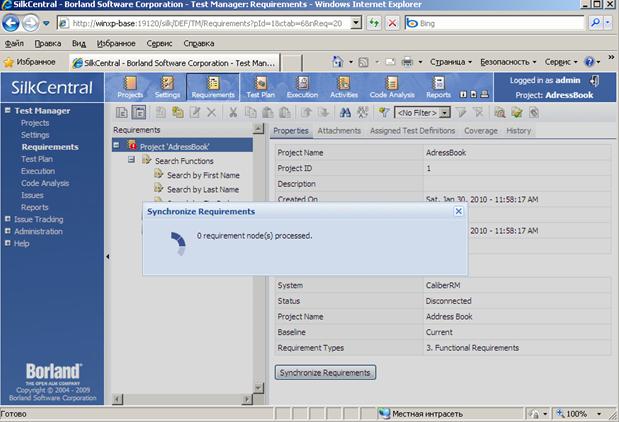Image resolution: width=619 pixels, height=422 pixels.
Task: Expand the Administration sidebar section
Action: pyautogui.click(x=8, y=231)
